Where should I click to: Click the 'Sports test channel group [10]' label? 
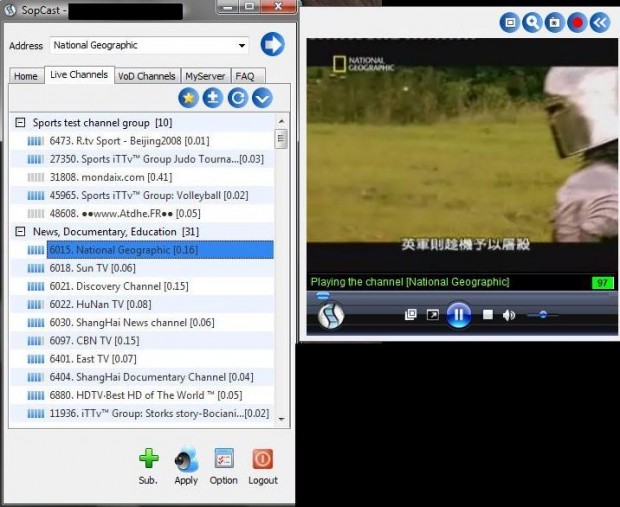tap(102, 123)
